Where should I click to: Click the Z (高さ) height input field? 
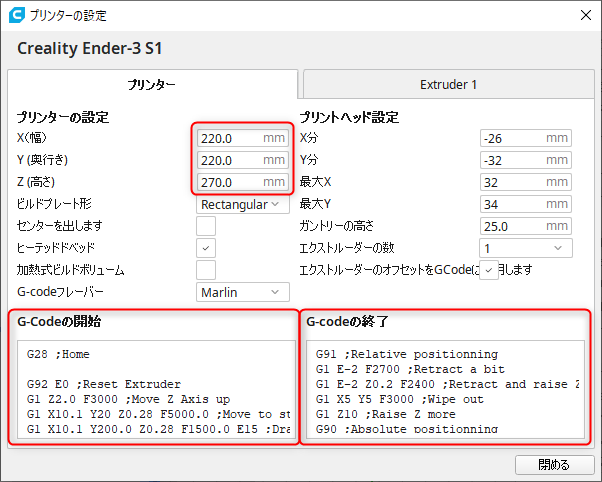[243, 182]
